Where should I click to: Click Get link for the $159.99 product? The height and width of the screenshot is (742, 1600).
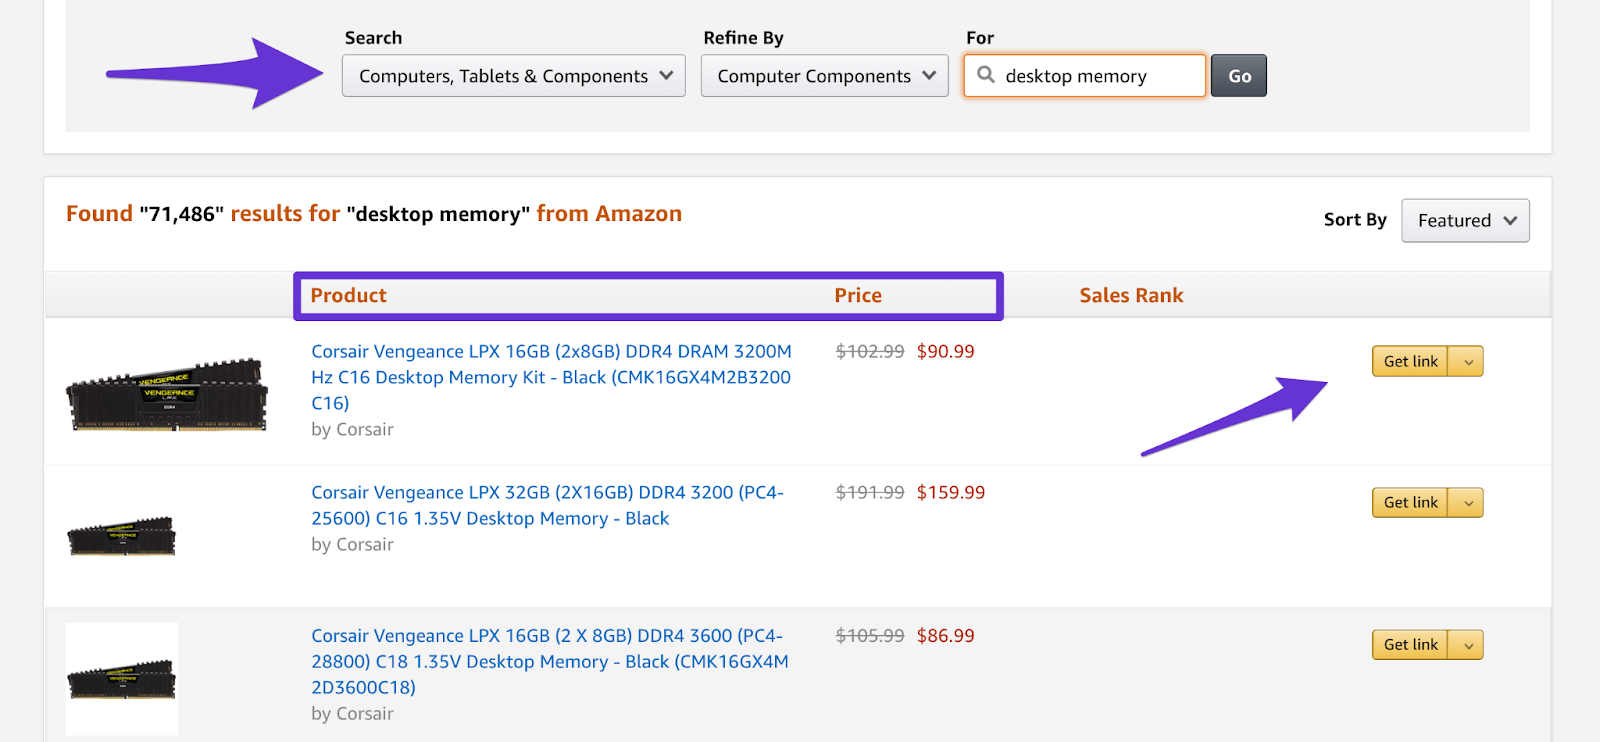tap(1410, 502)
